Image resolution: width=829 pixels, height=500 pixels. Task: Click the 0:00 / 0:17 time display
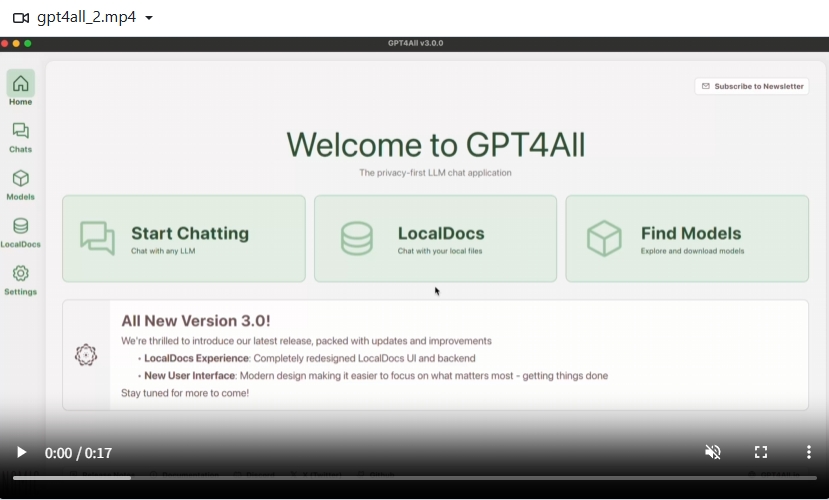tap(78, 453)
